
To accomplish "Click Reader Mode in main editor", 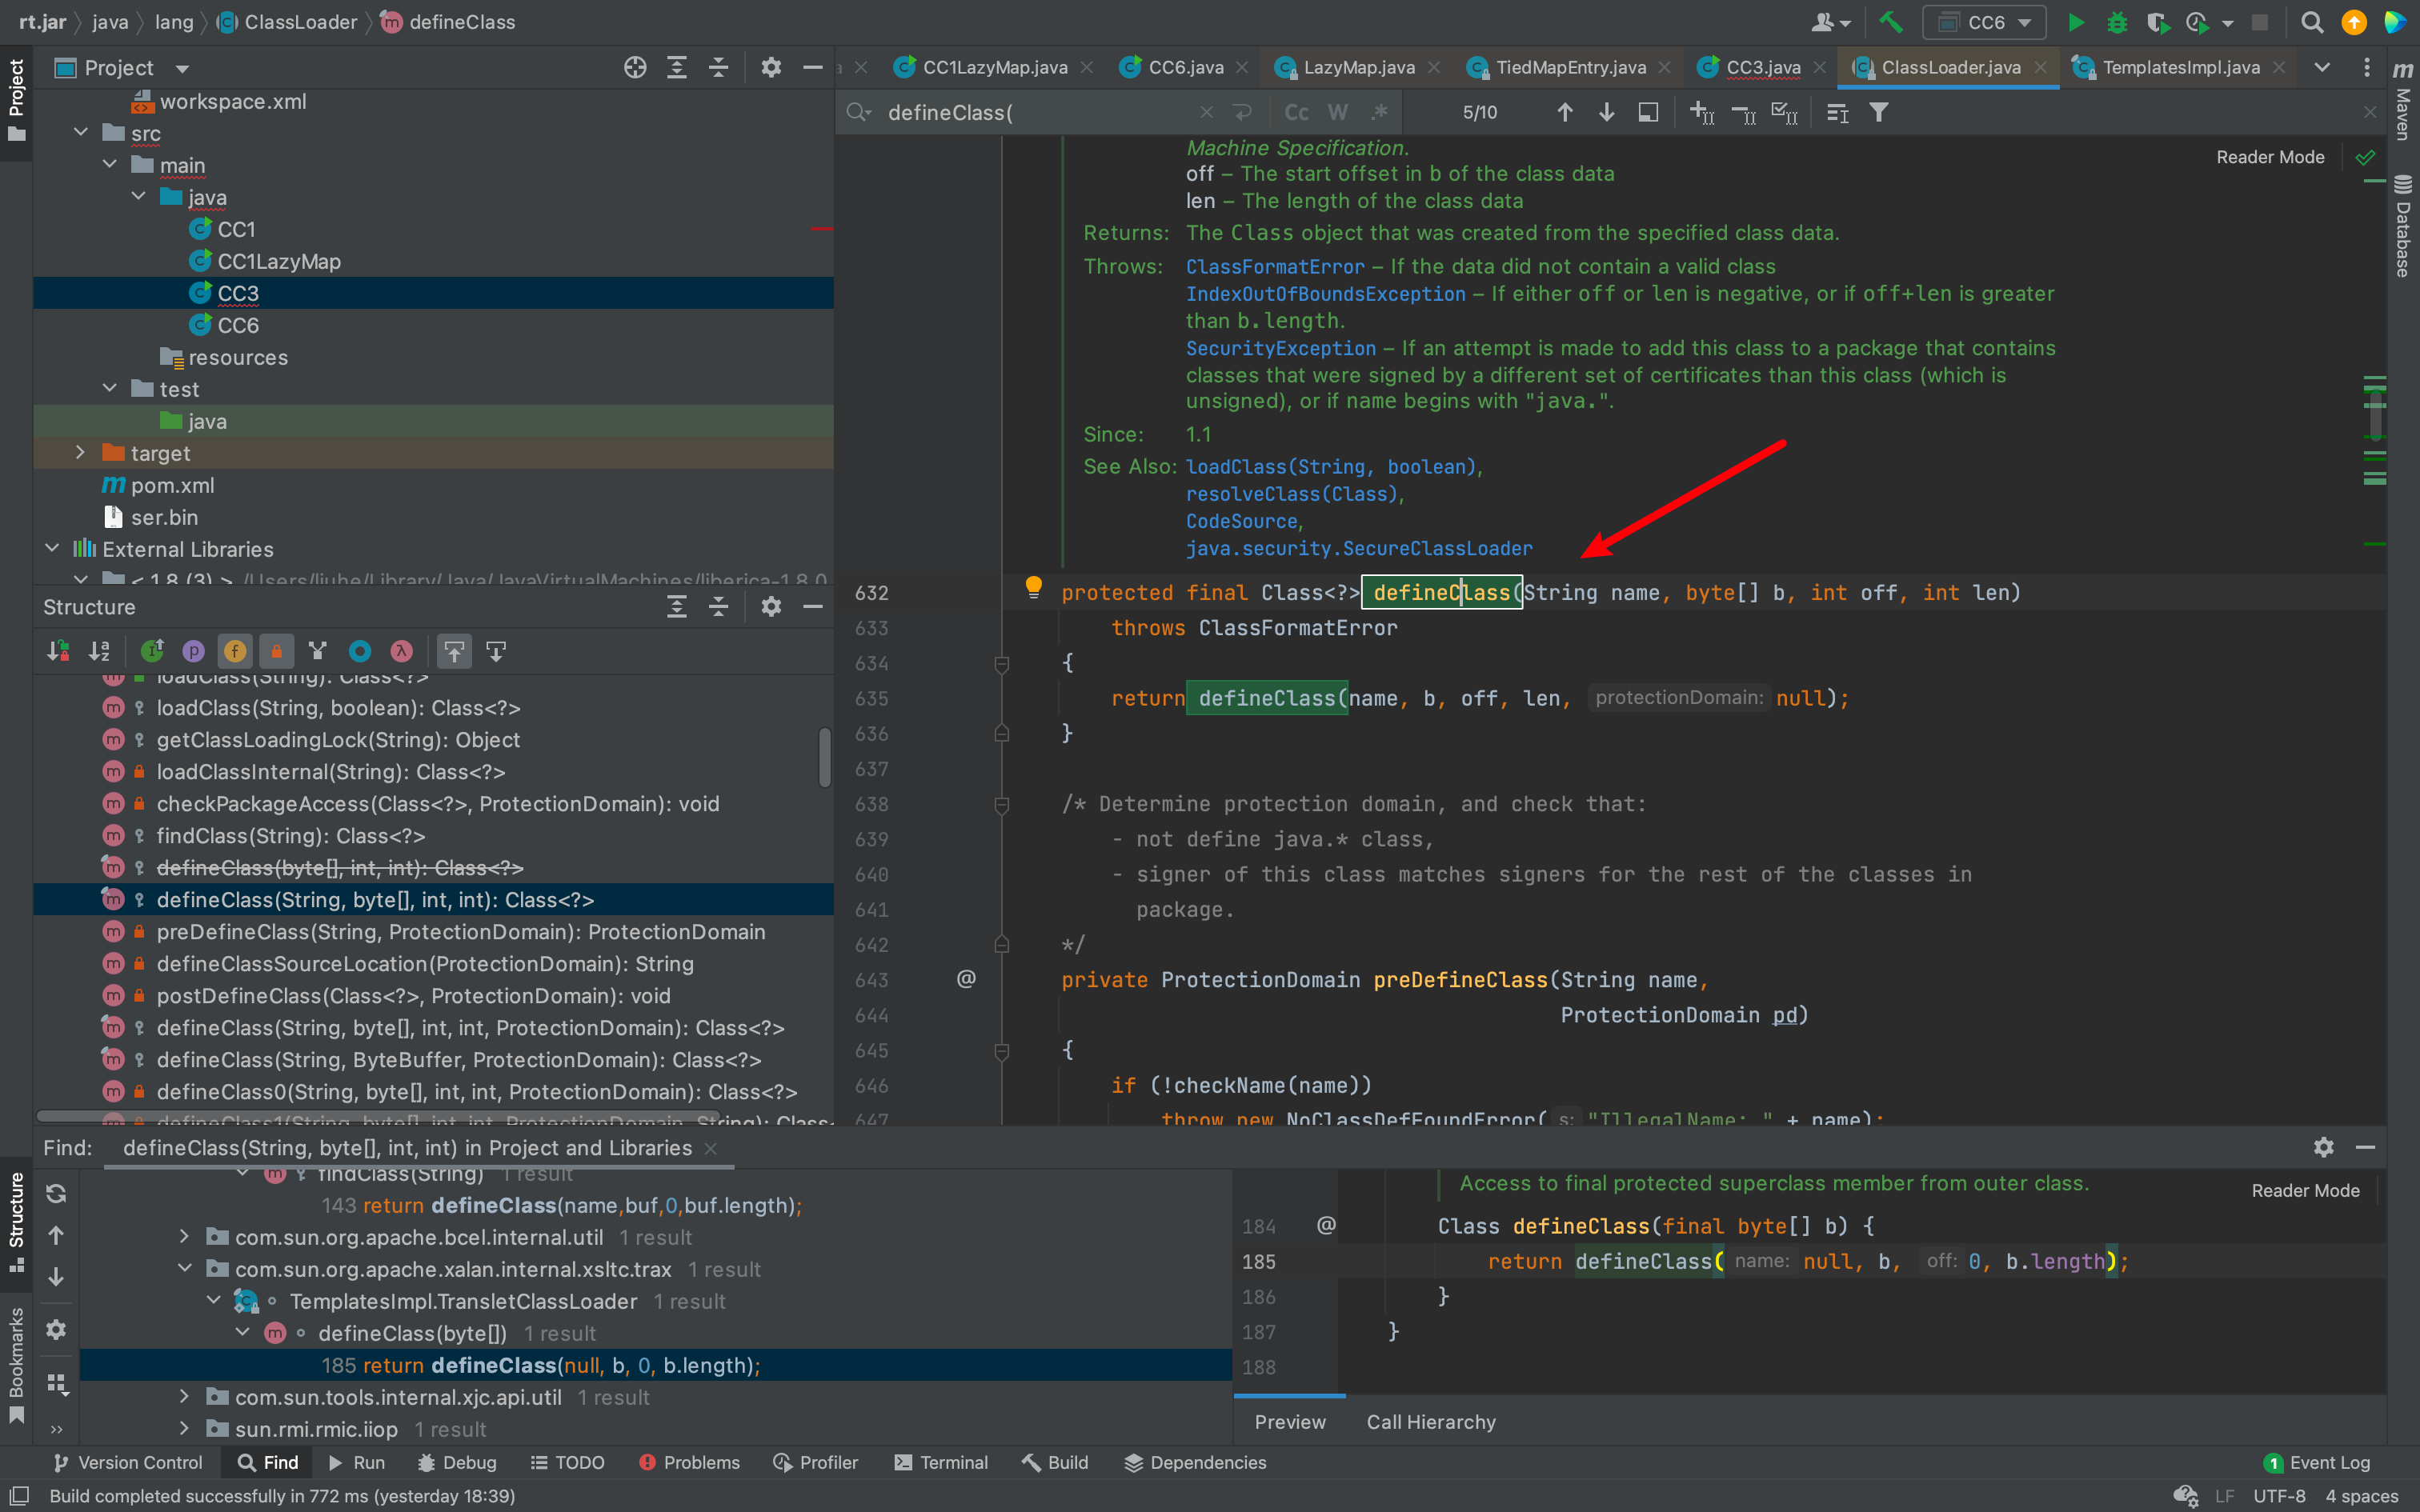I will pyautogui.click(x=2270, y=157).
